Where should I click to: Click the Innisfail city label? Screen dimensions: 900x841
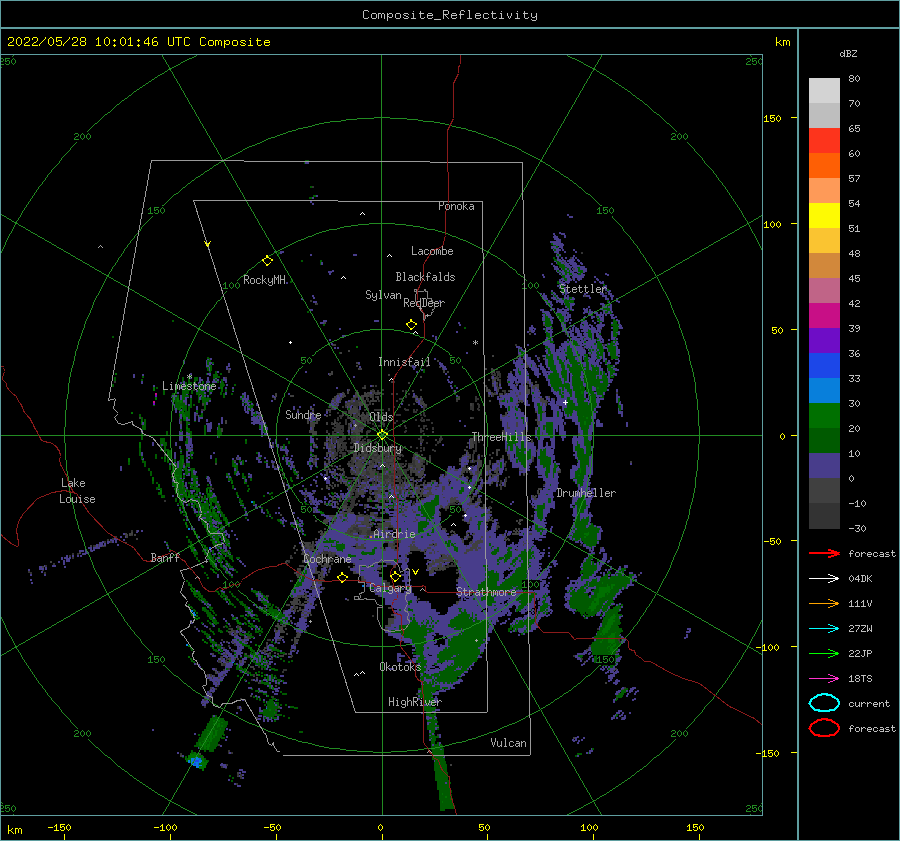(x=404, y=362)
